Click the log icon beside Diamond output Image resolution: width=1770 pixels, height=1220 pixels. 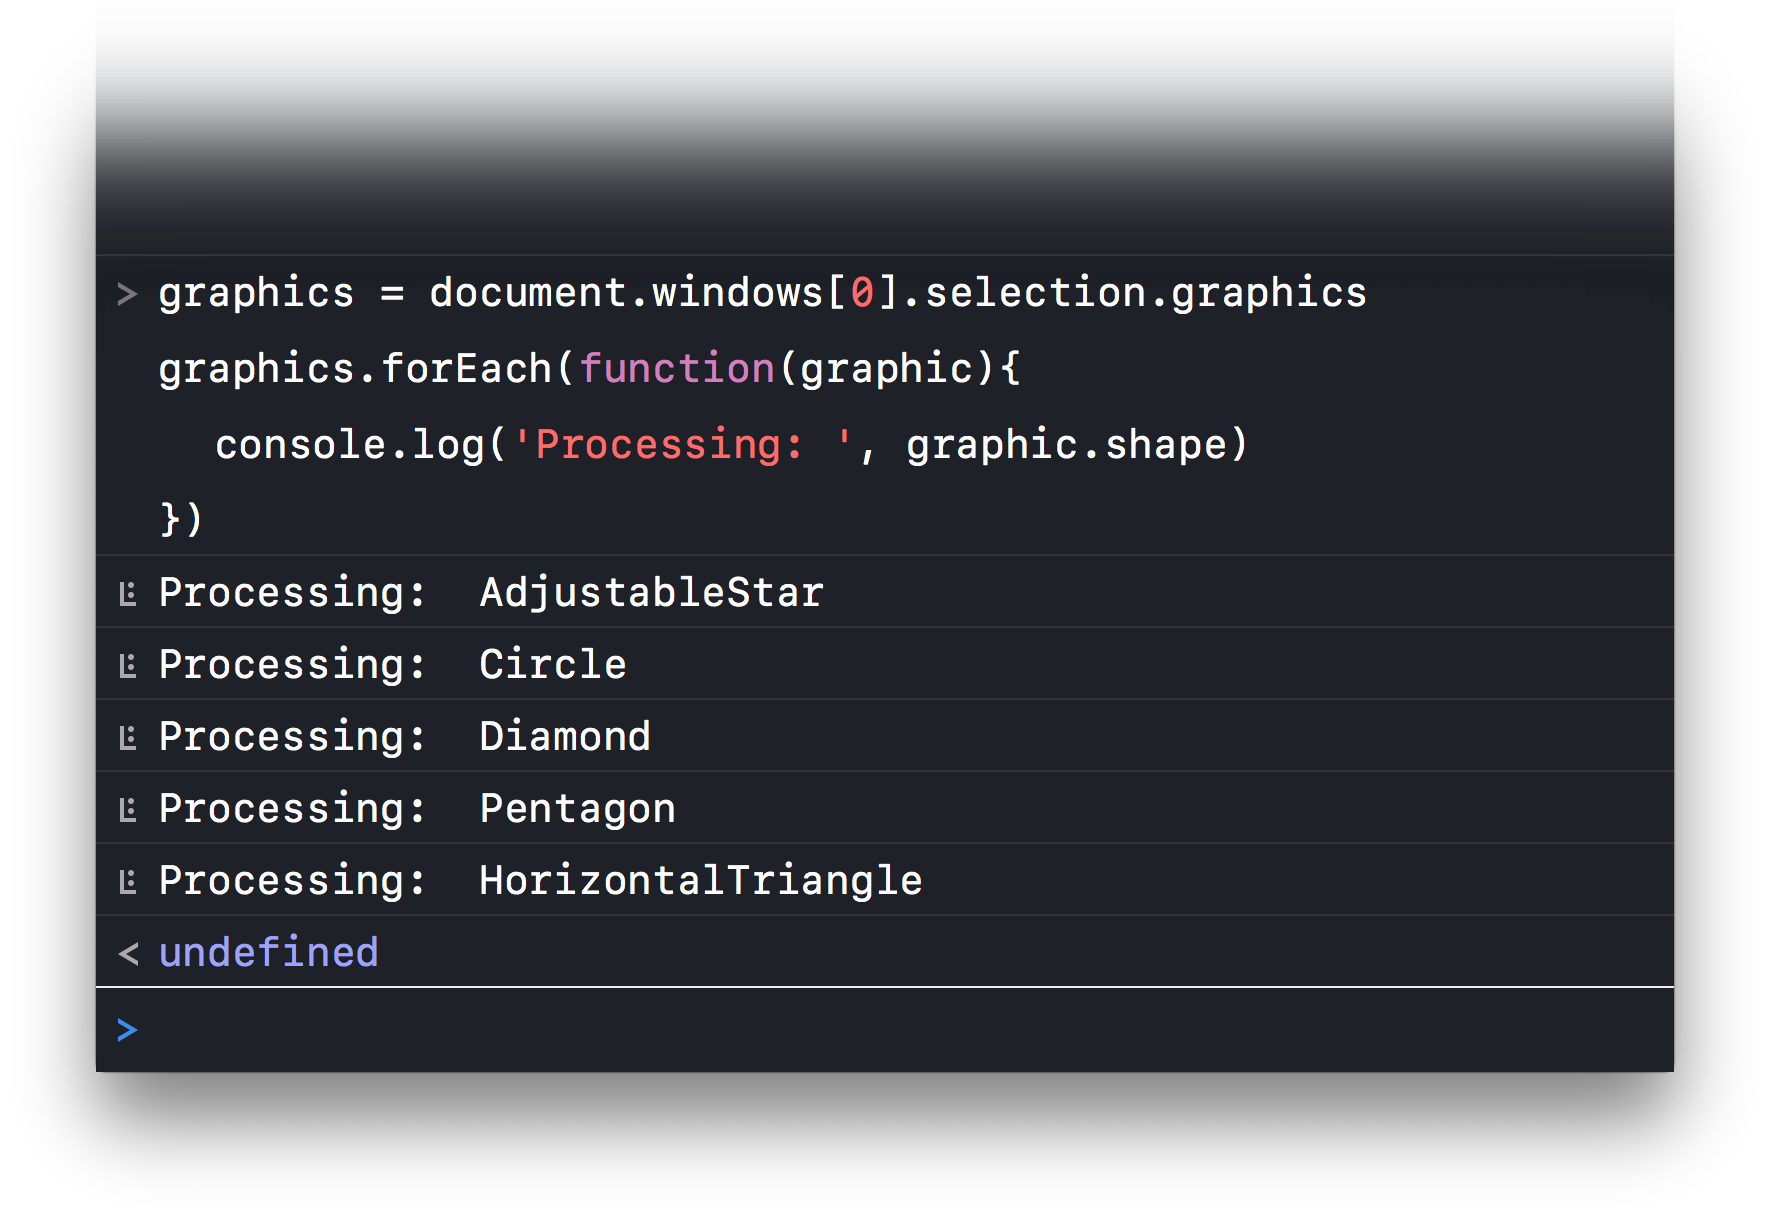tap(127, 738)
